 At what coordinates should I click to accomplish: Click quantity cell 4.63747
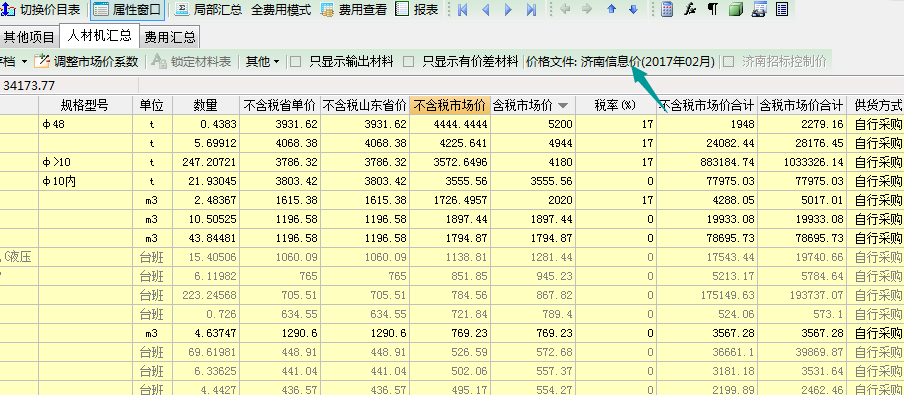coord(205,333)
